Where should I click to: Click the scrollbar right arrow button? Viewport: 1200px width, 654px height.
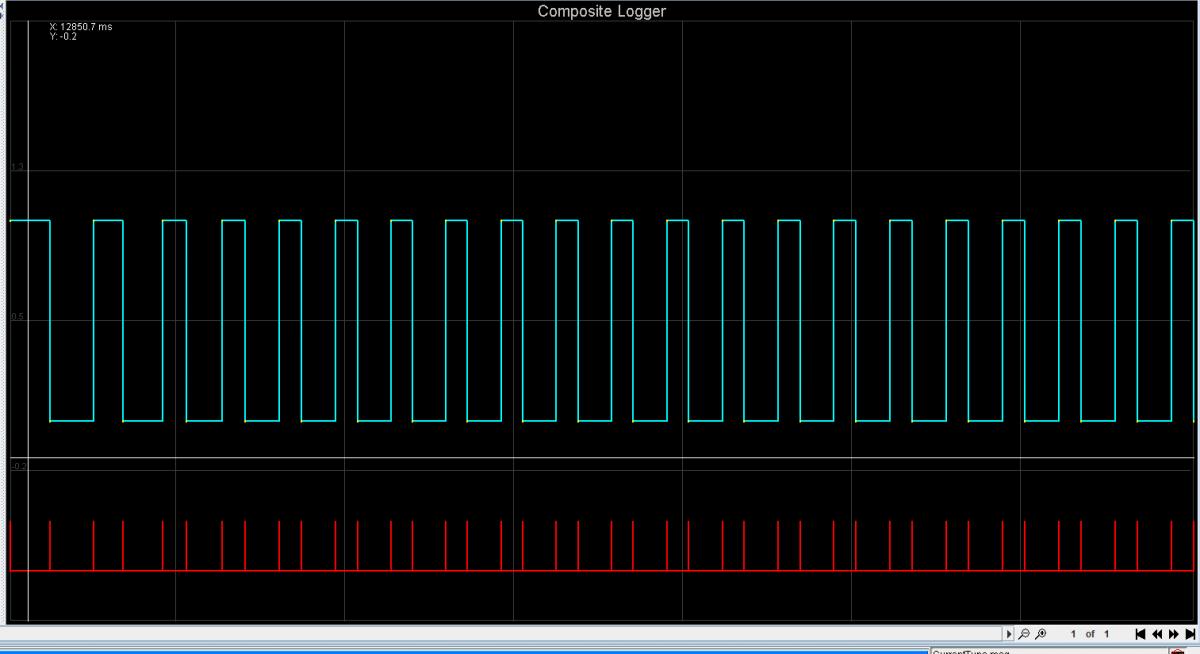pos(1008,634)
